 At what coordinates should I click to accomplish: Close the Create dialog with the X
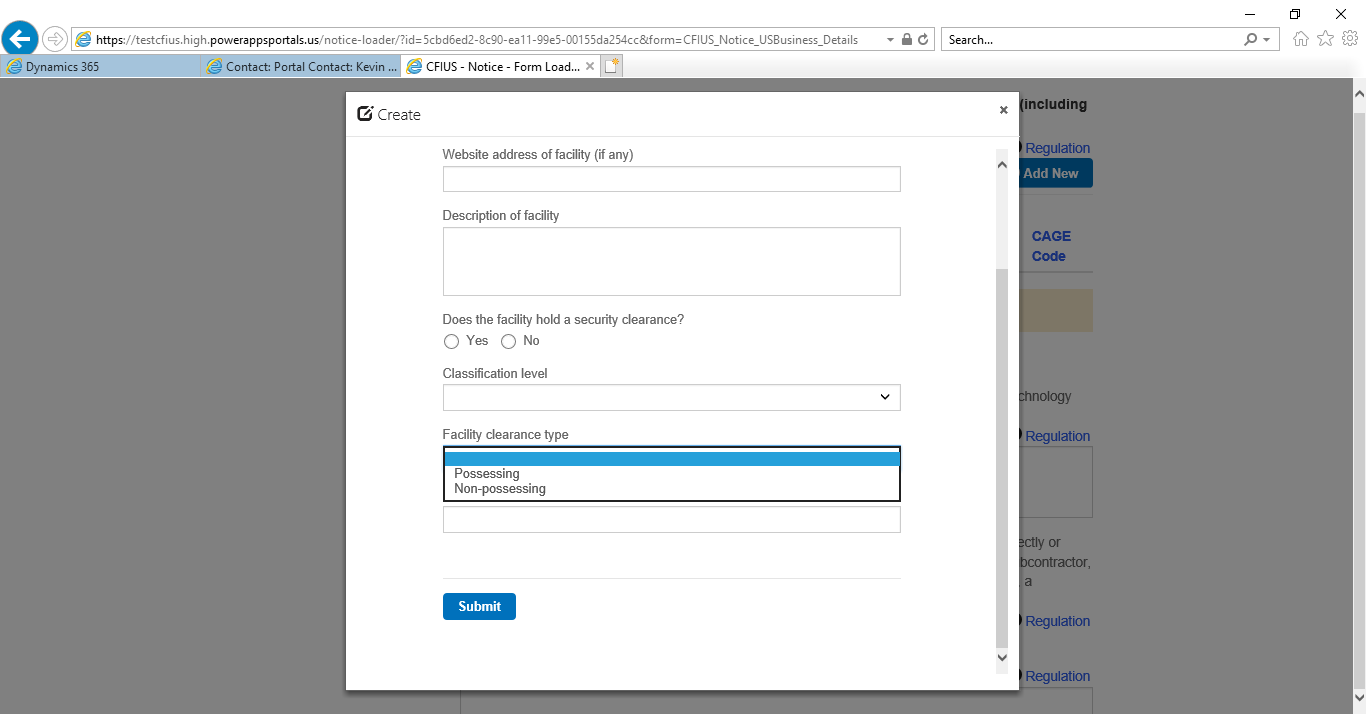coord(1003,110)
